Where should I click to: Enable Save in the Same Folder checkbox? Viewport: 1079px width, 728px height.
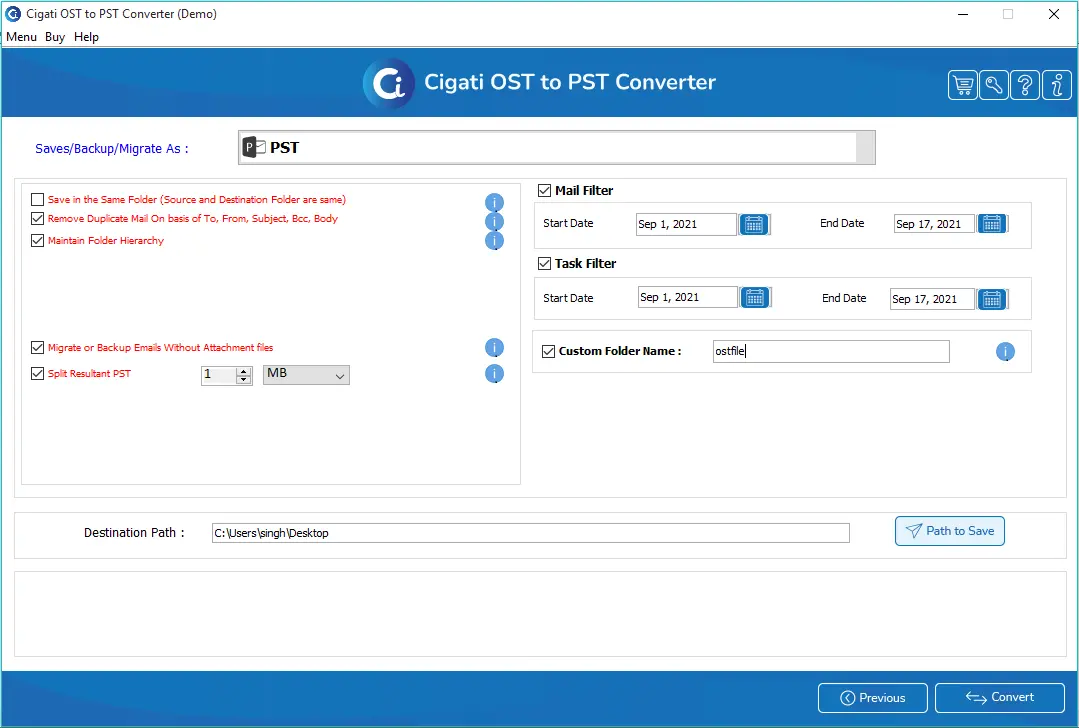click(x=38, y=200)
